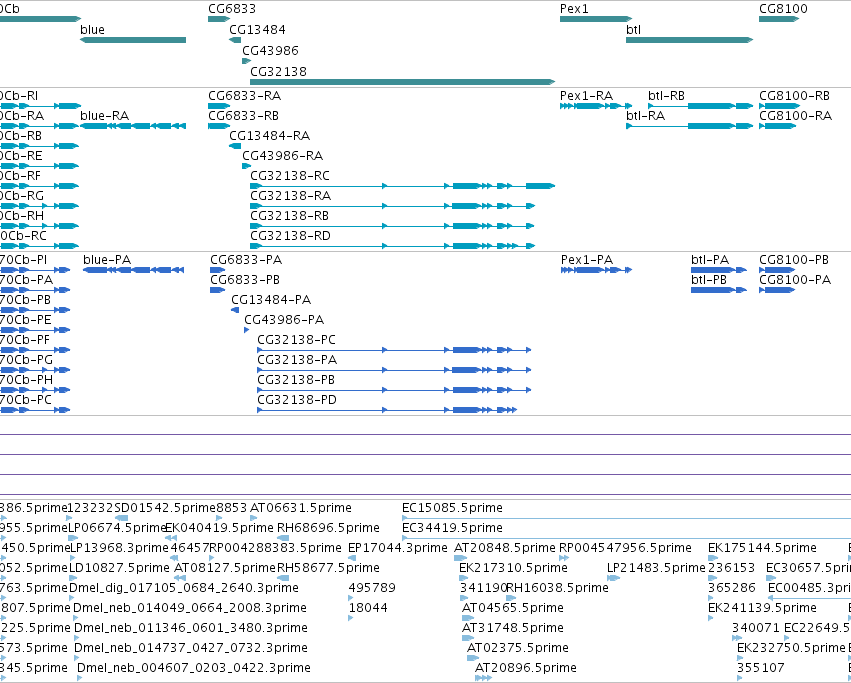Select EST AT06631.5prime

[x=301, y=508]
